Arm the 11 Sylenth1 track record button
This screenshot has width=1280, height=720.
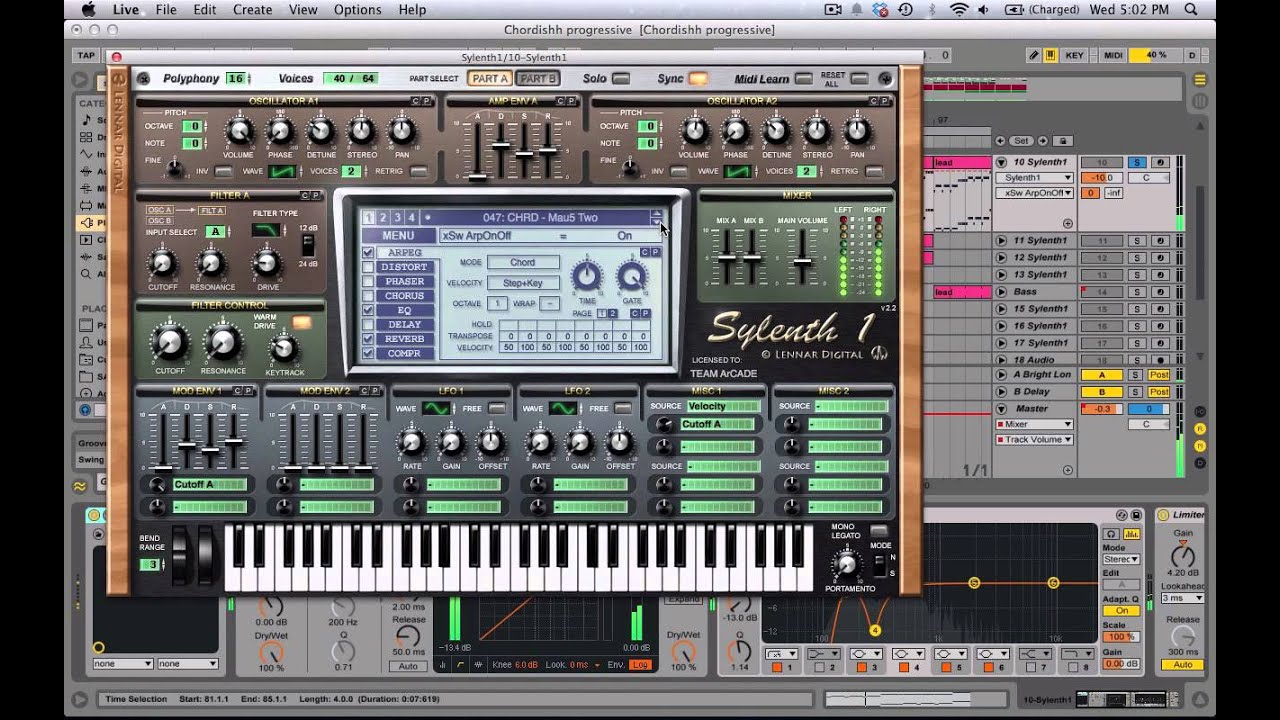(x=1160, y=241)
